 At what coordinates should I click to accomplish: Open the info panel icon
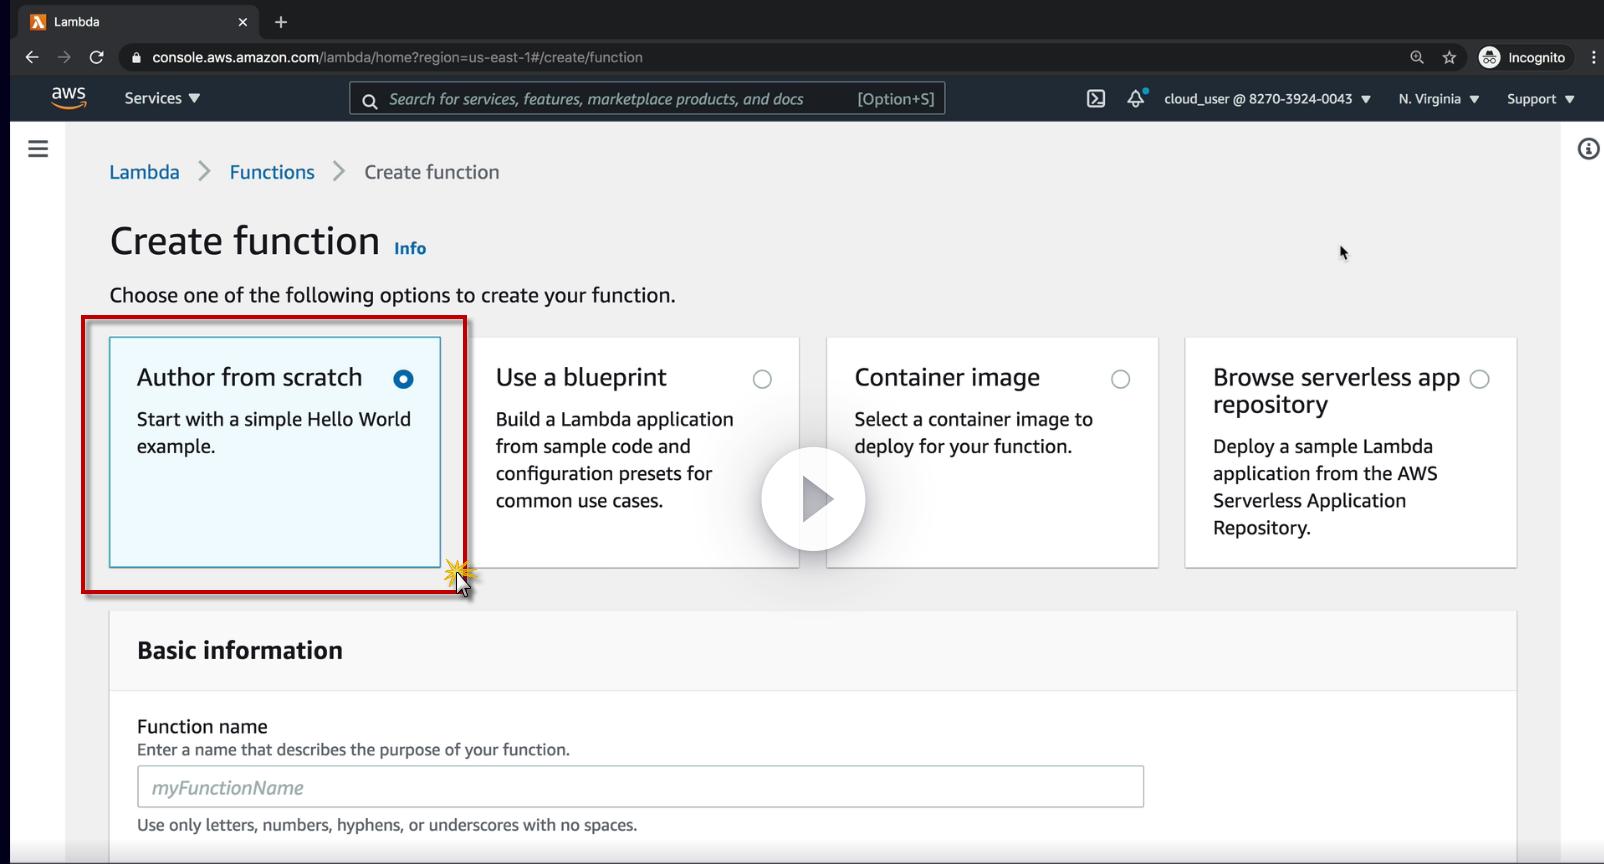1588,149
